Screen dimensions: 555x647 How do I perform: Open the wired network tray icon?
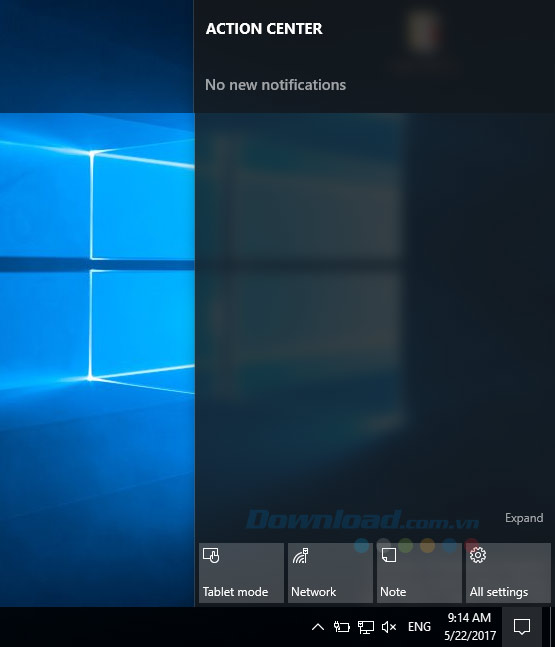coord(366,627)
